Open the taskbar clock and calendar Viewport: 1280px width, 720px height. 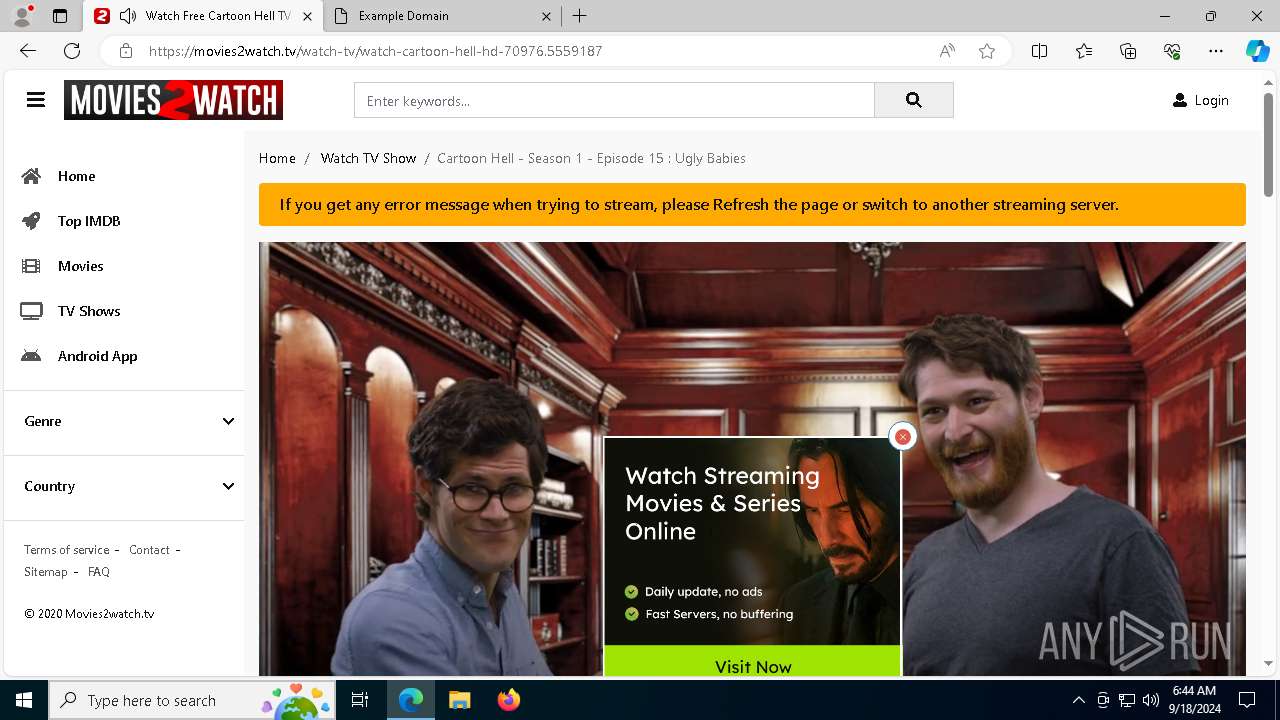[x=1194, y=700]
